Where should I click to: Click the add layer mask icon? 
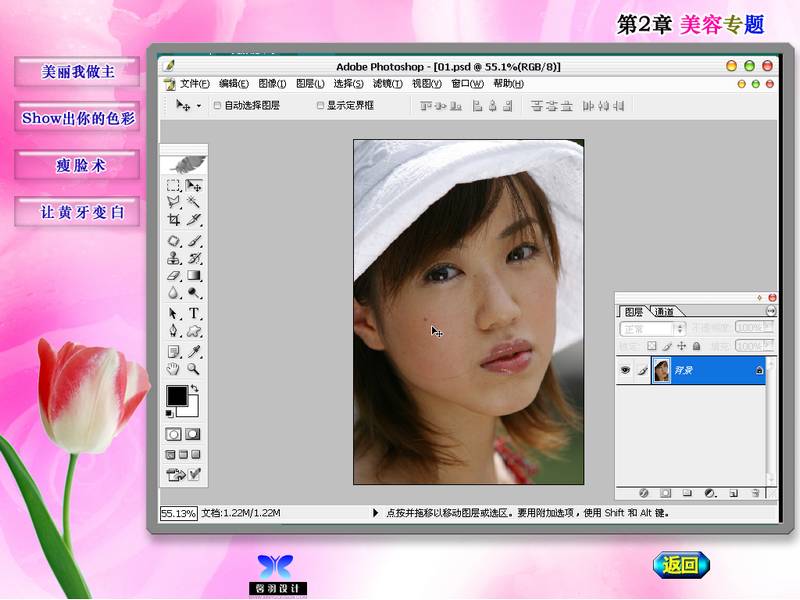665,493
